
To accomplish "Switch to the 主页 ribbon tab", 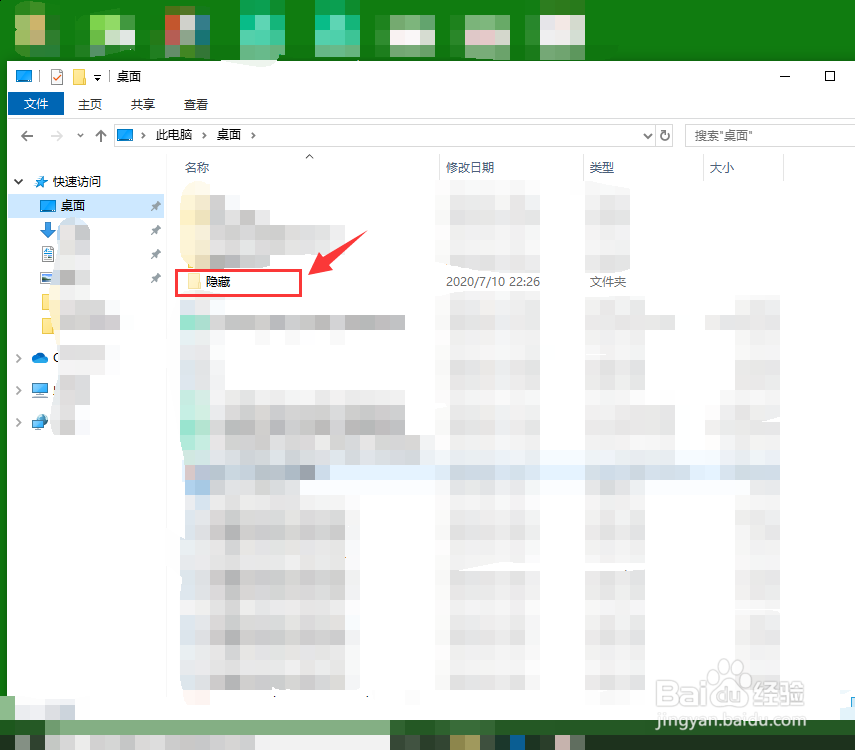I will click(90, 104).
